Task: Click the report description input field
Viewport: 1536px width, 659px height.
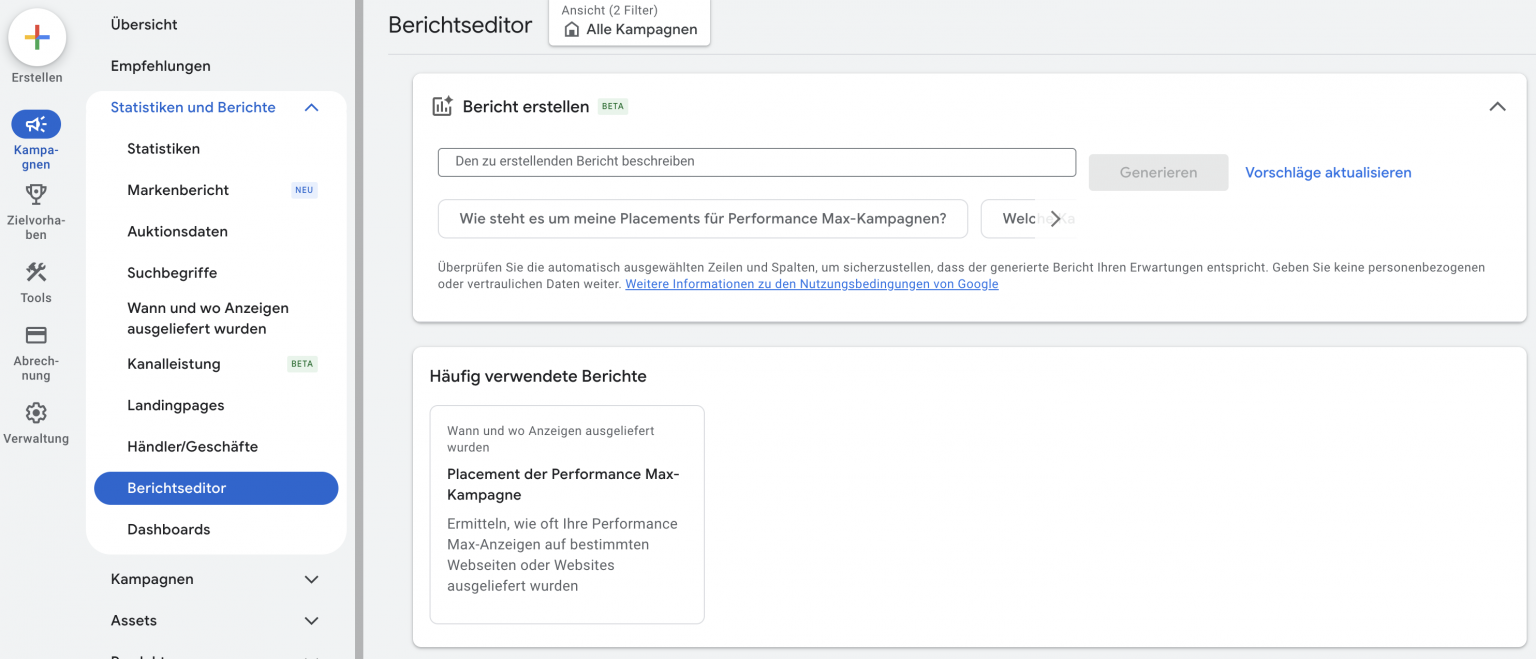Action: (757, 161)
